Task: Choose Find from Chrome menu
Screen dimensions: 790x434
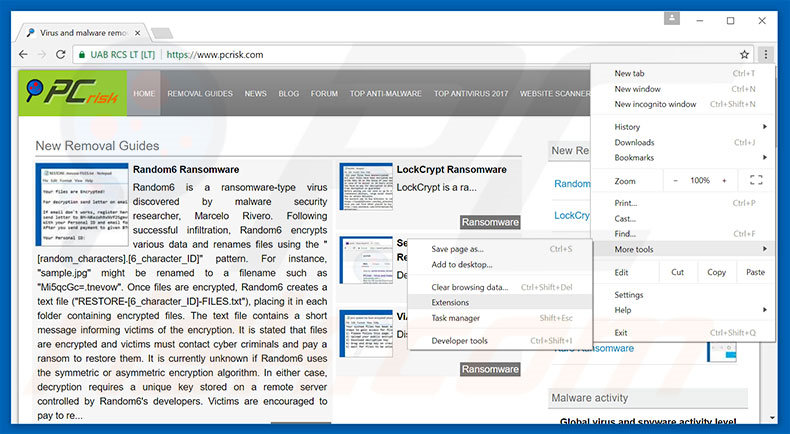Action: coord(683,234)
